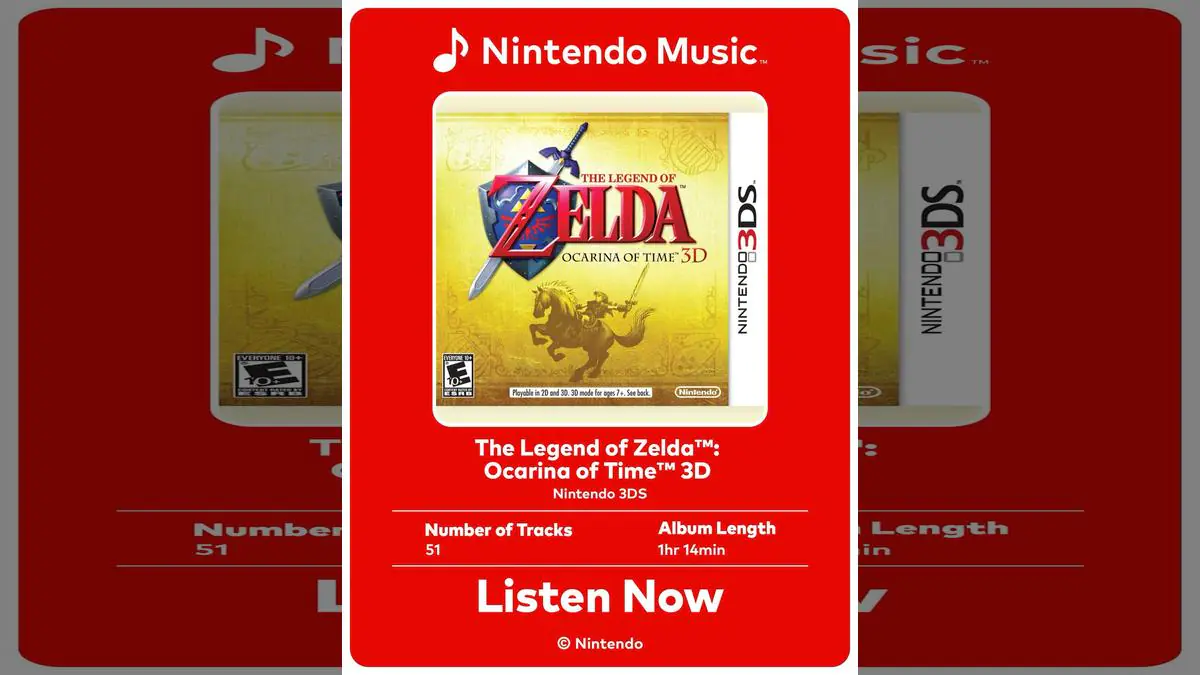
Task: Click the blurred ESRB badge in the left background
Action: [x=269, y=377]
